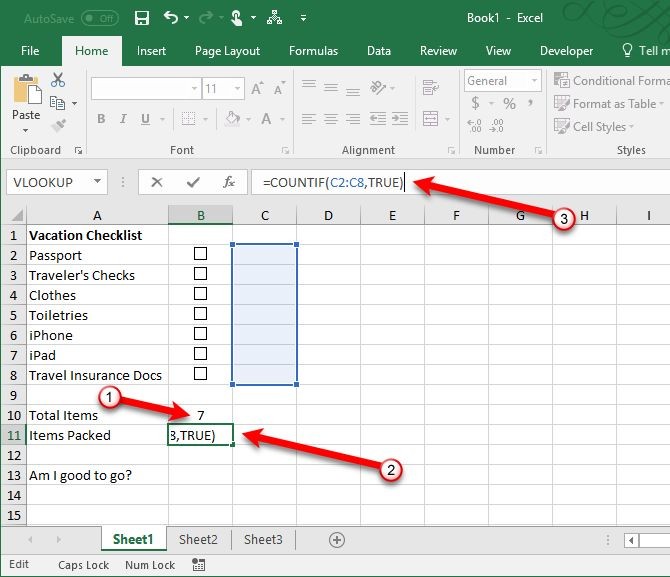Screen dimensions: 670x577
Task: Click the Borders icon
Action: coord(188,118)
